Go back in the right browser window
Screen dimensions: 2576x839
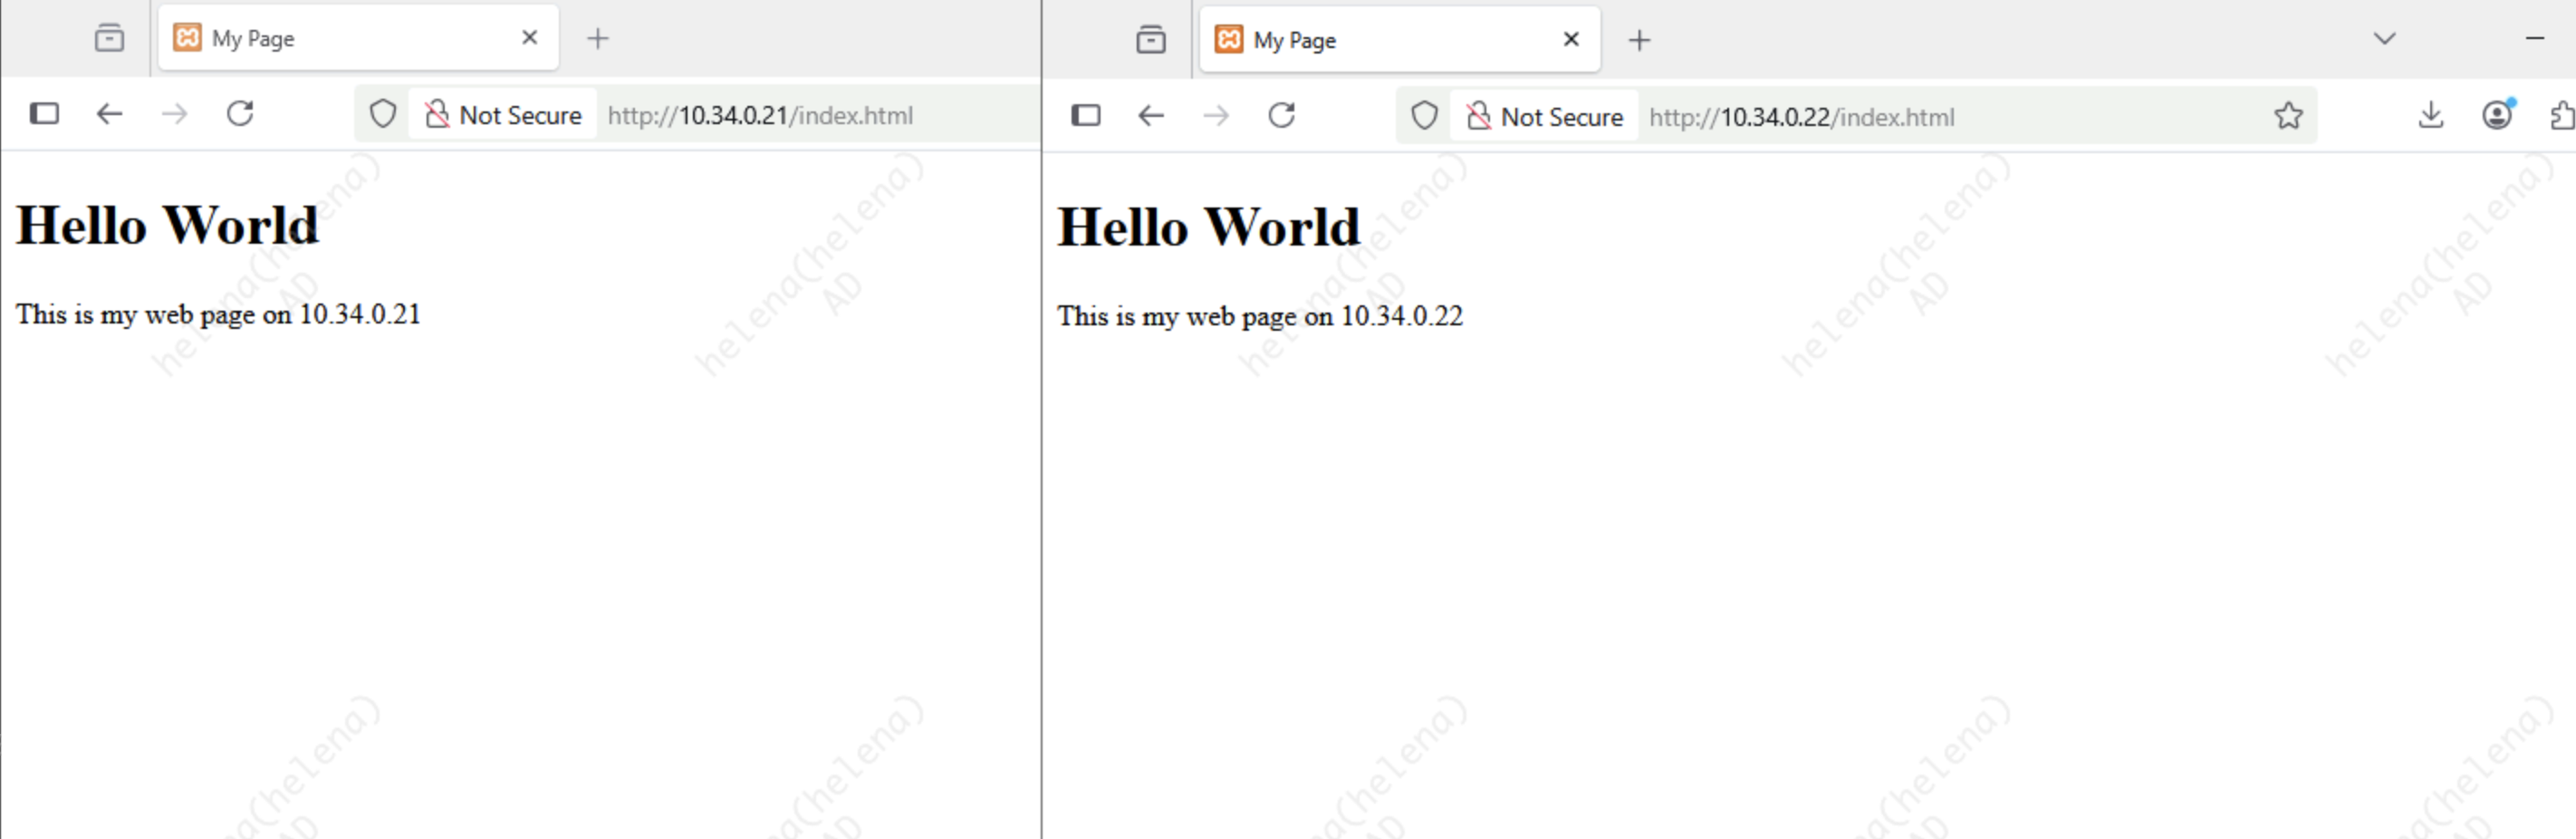tap(1151, 116)
